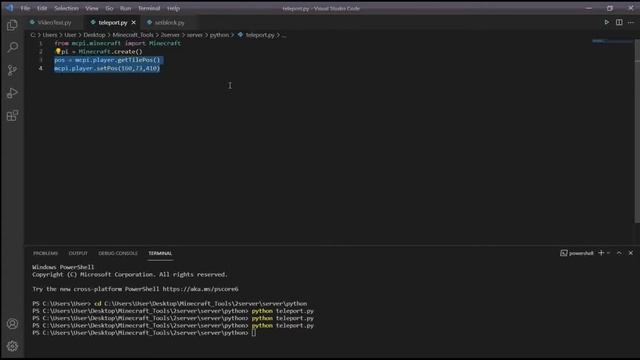Select the TERMINAL panel tab
Screen dimensions: 640x360
(x=160, y=253)
